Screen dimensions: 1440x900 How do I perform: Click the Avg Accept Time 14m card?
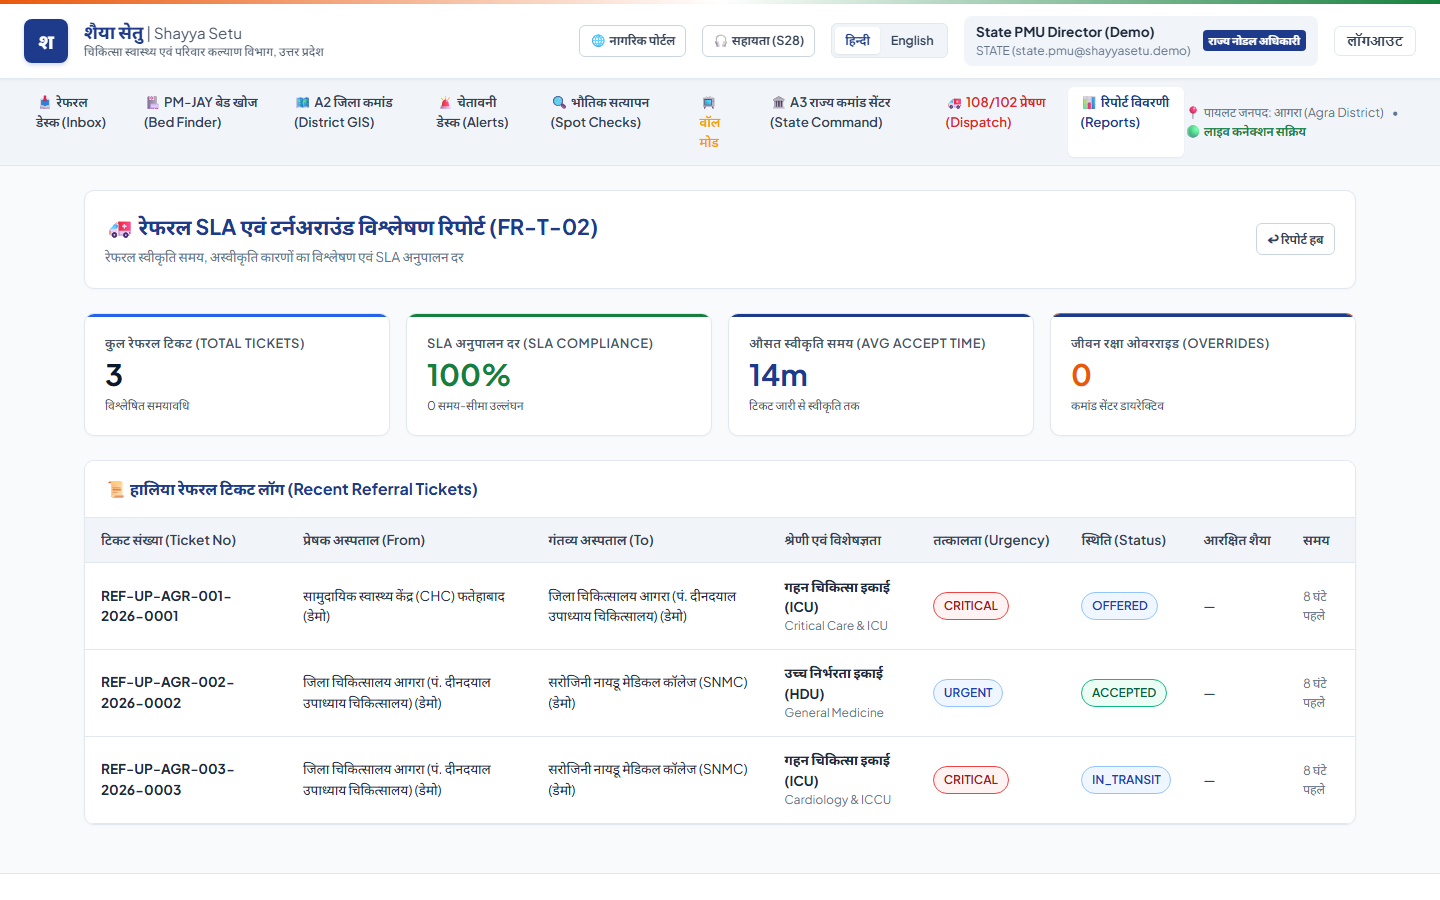tap(881, 375)
